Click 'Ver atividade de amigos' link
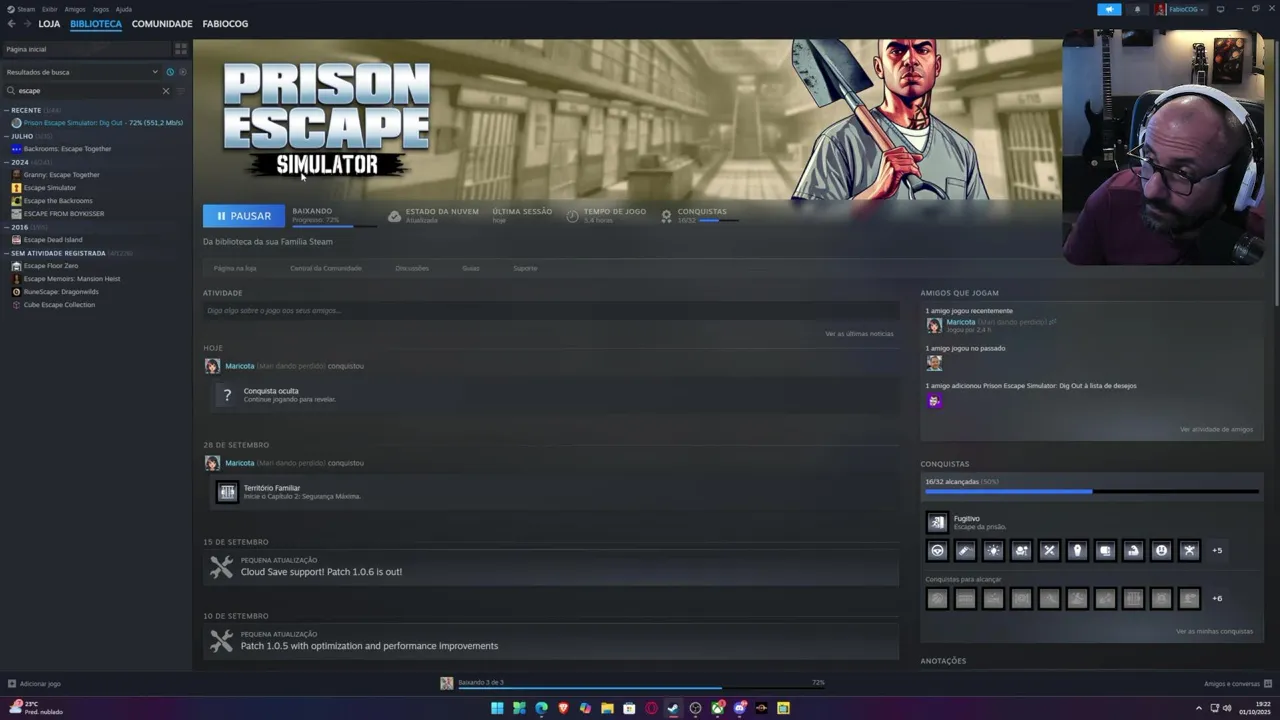The image size is (1280, 720). point(1216,429)
